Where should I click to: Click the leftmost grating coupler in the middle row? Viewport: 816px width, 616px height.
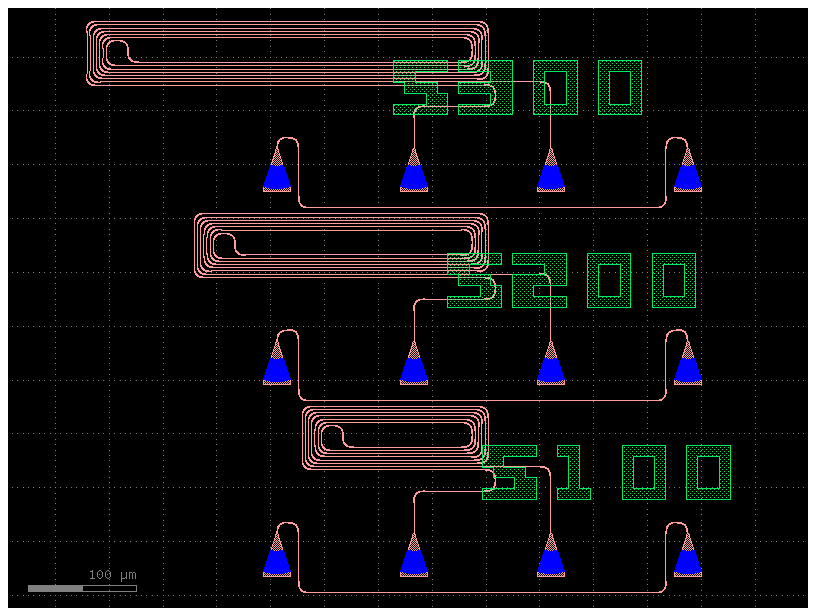[277, 365]
